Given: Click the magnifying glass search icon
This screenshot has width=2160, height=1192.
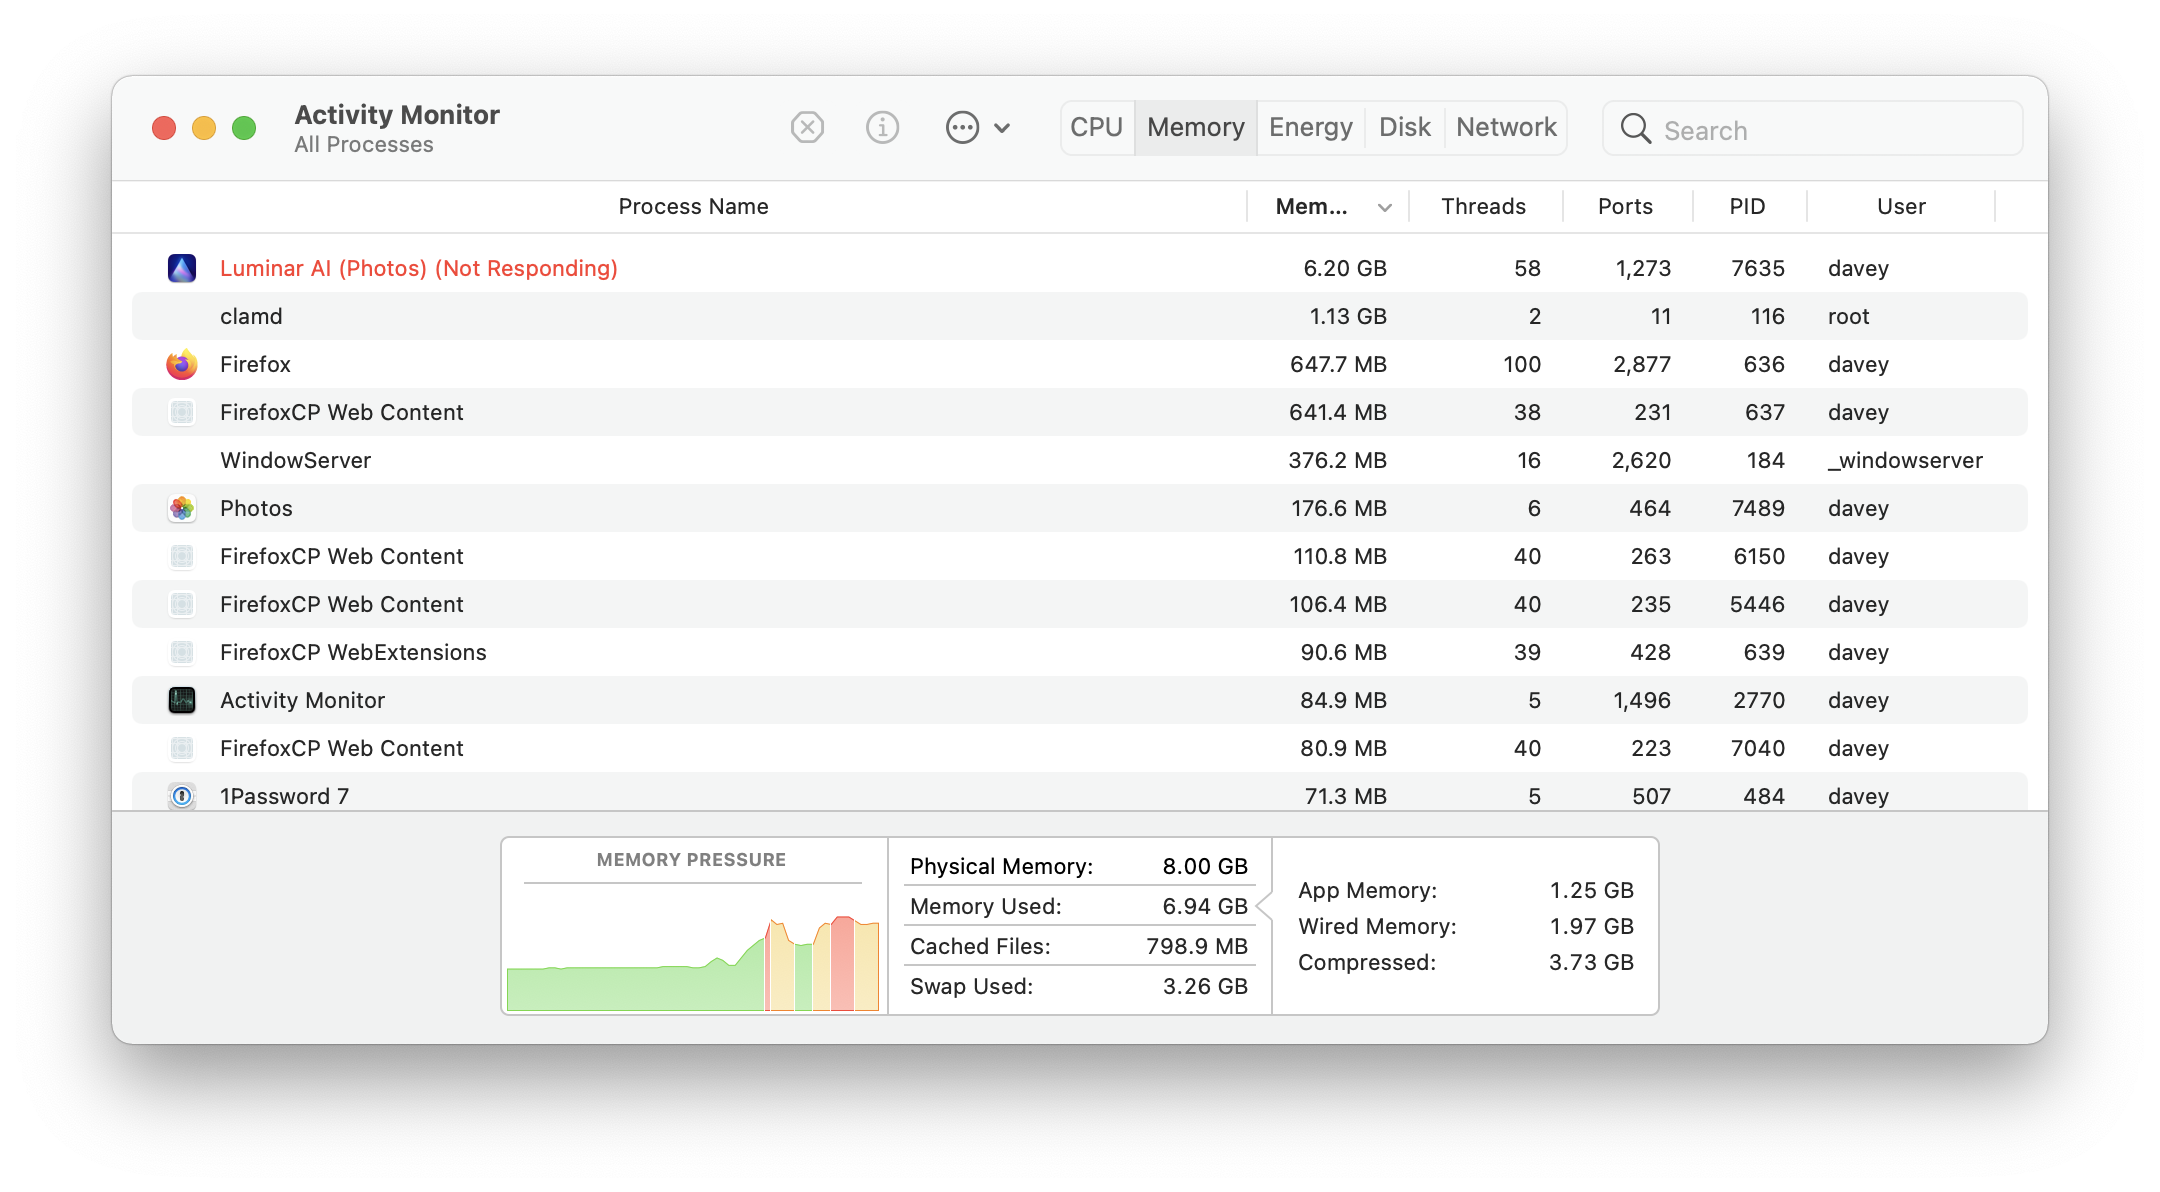Looking at the screenshot, I should pos(1636,129).
